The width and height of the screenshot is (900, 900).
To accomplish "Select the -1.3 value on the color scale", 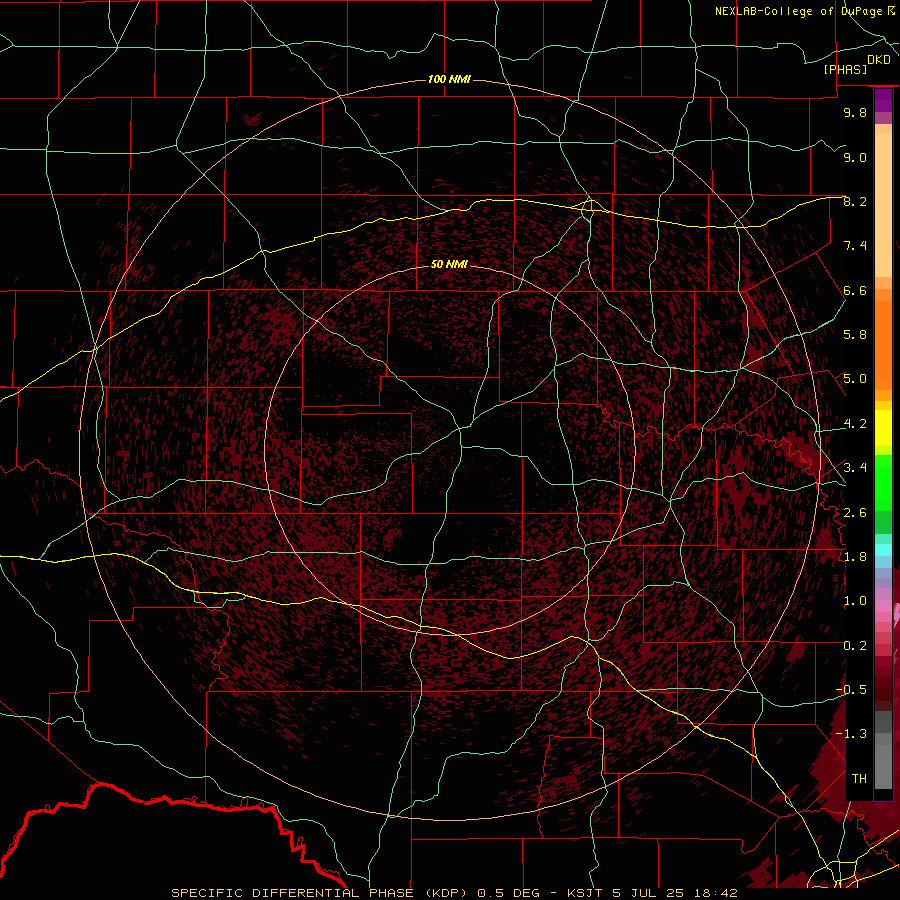I will pyautogui.click(x=851, y=734).
